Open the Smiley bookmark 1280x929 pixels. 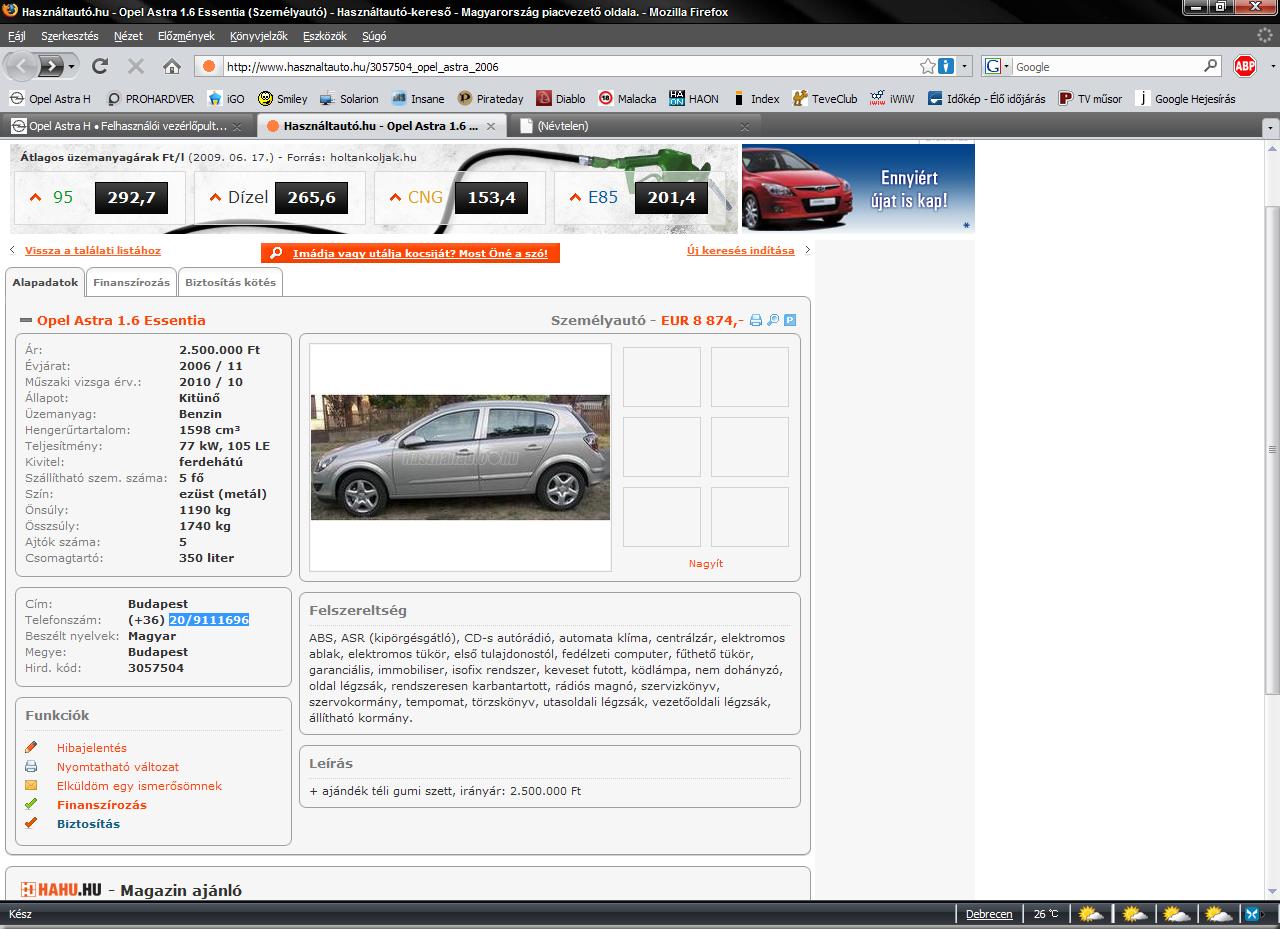(283, 99)
